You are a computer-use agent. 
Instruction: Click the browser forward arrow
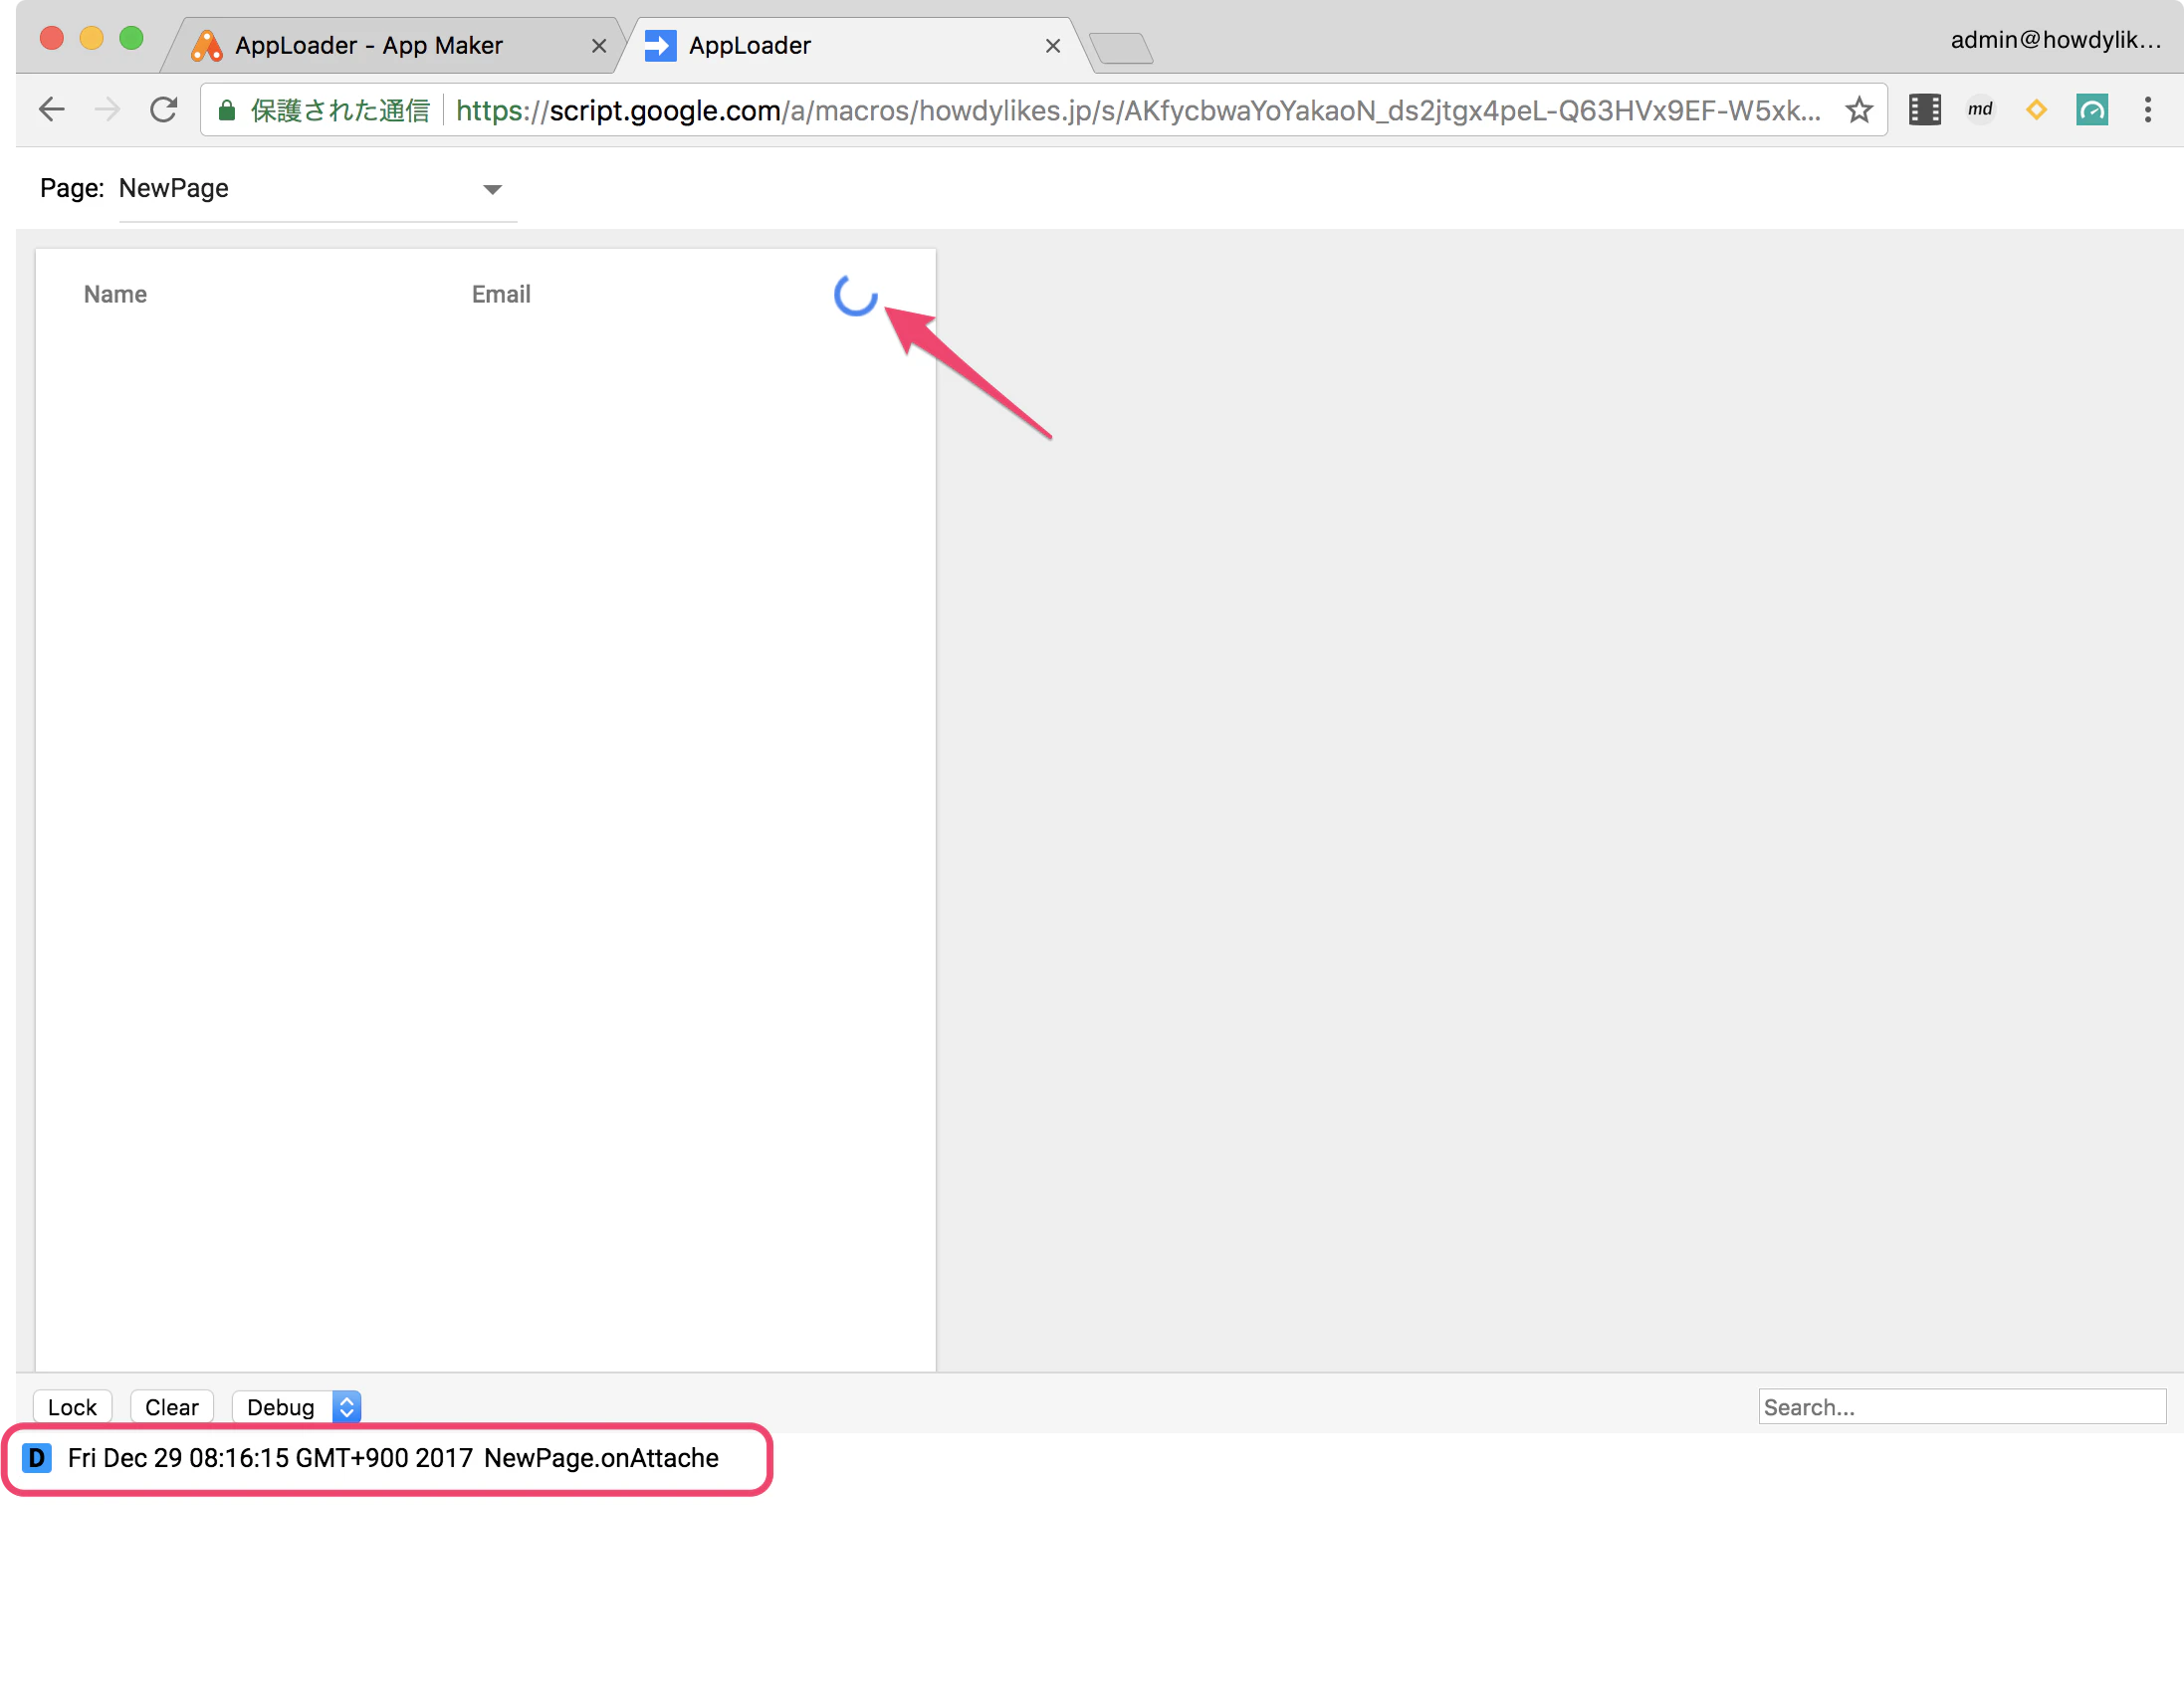pyautogui.click(x=107, y=110)
